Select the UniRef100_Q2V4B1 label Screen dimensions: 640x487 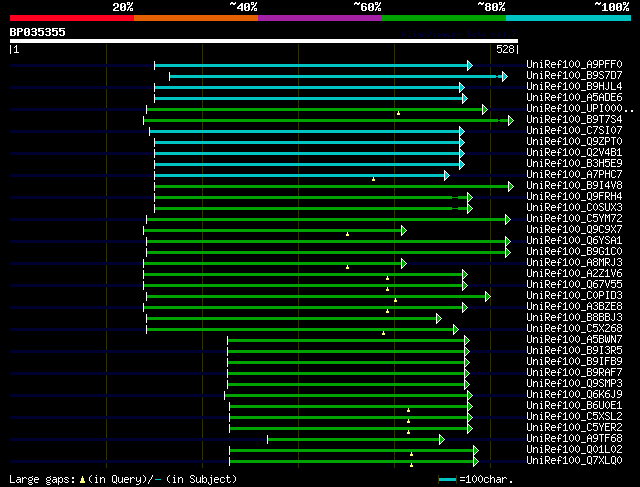[574, 153]
